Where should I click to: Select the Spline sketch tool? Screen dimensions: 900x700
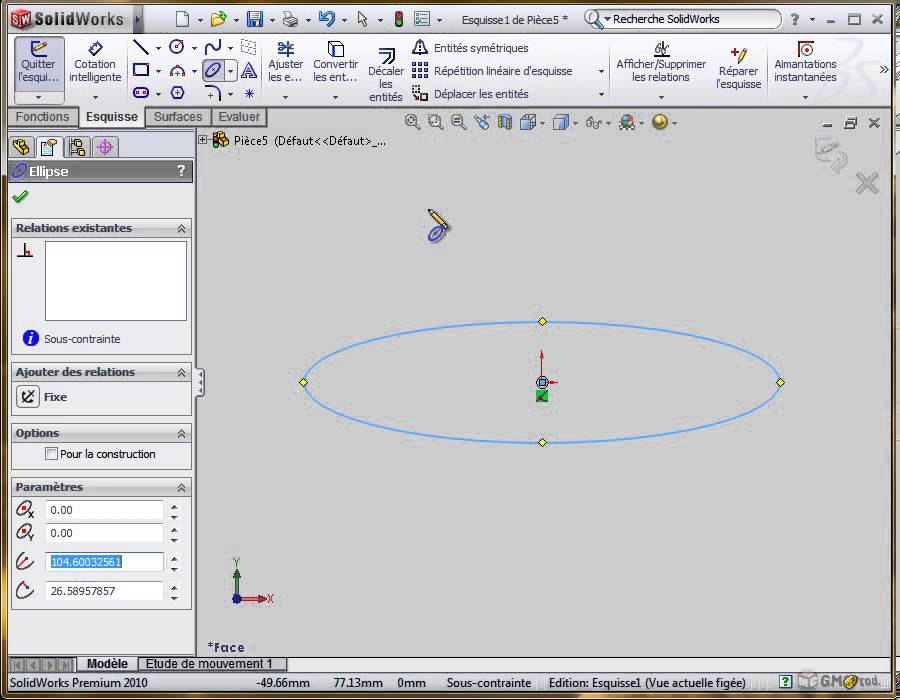click(213, 47)
